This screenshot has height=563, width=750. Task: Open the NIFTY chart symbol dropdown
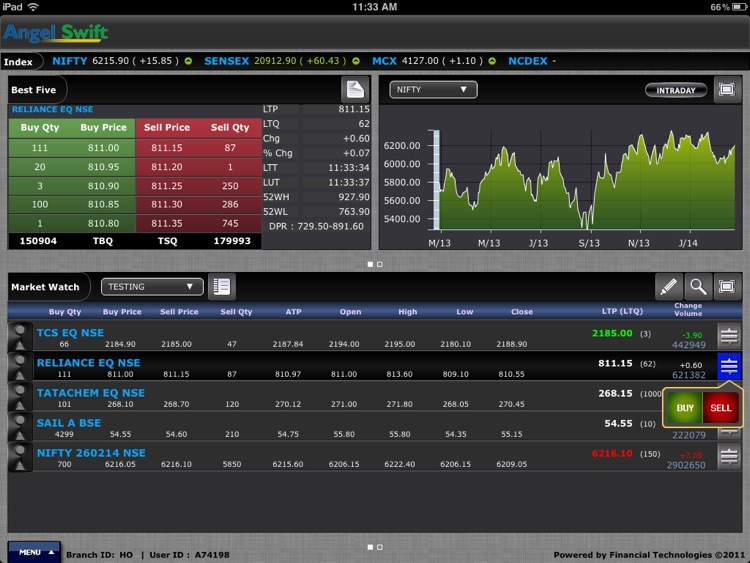coord(433,89)
